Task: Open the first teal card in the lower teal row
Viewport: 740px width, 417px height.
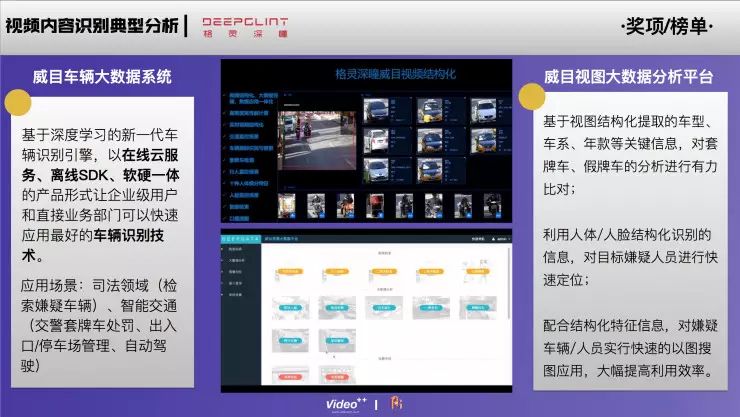Action: pos(290,340)
